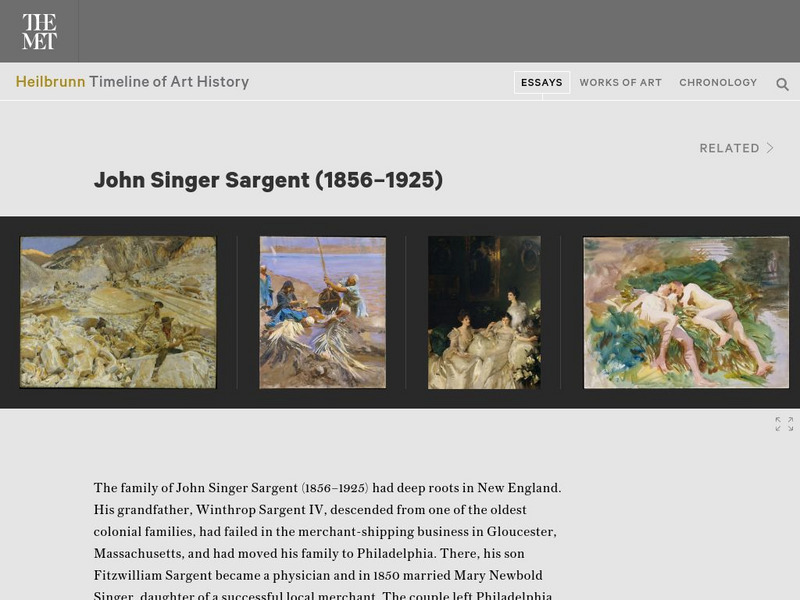The width and height of the screenshot is (800, 600).
Task: Go to Works of Art tab
Action: click(x=620, y=83)
